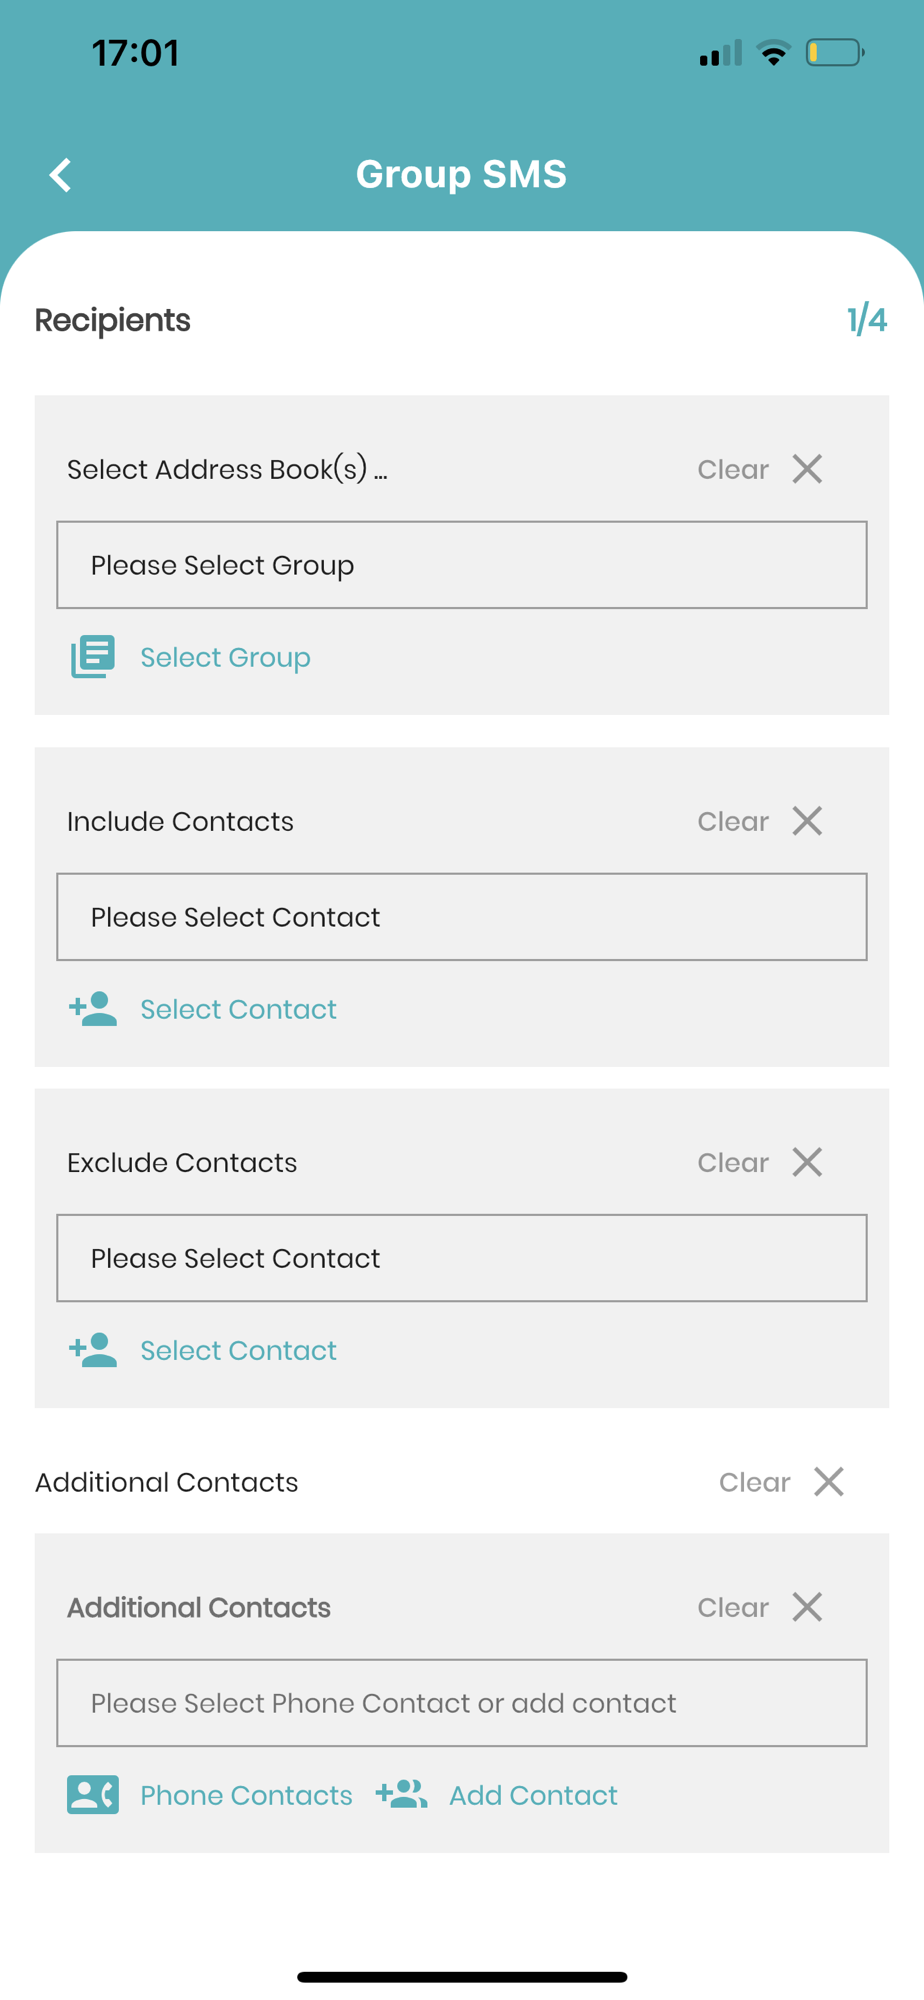Viewport: 924px width, 2000px height.
Task: Click the add-person icon under Include Contacts
Action: pos(93,1009)
